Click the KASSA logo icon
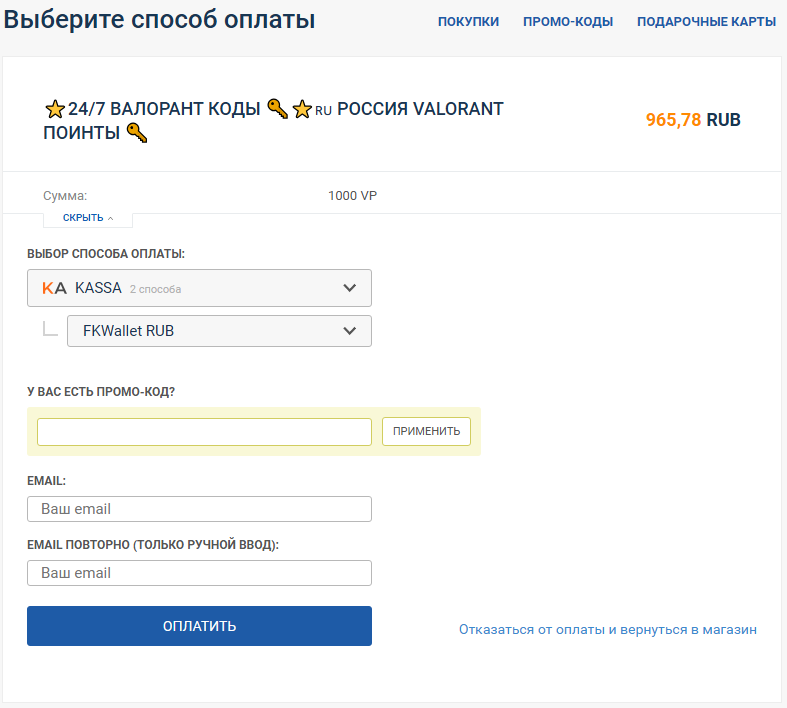The width and height of the screenshot is (787, 708). pyautogui.click(x=54, y=288)
